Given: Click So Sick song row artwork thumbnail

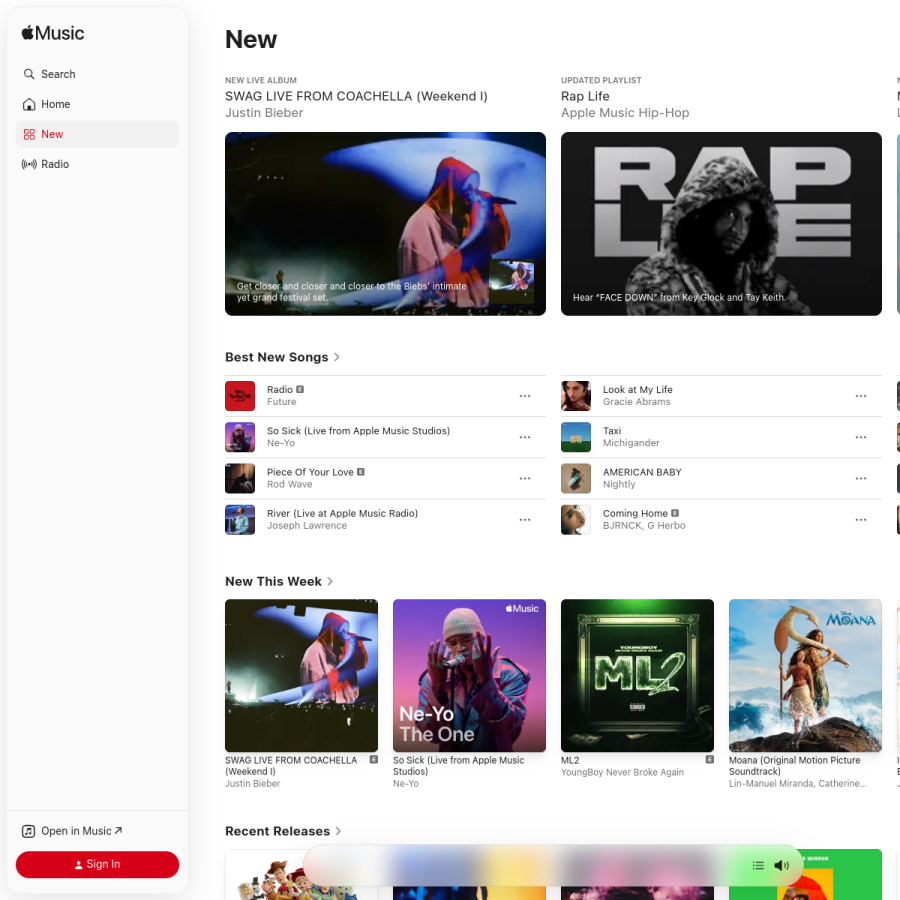Looking at the screenshot, I should click(240, 437).
